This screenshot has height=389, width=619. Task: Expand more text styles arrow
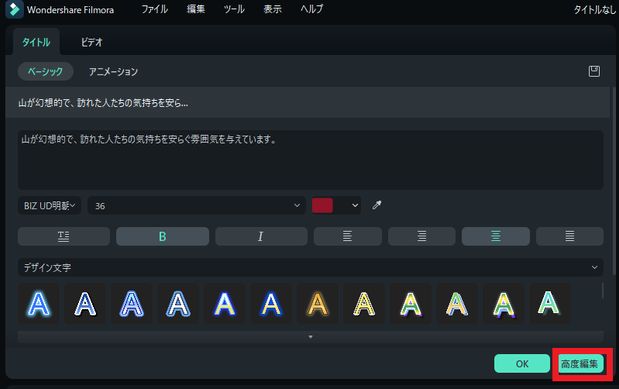pyautogui.click(x=311, y=337)
